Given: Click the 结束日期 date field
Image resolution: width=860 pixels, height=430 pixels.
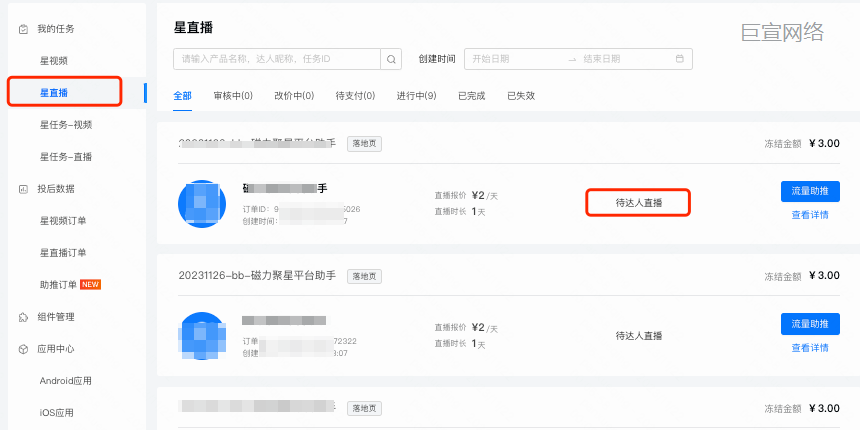Looking at the screenshot, I should click(602, 59).
